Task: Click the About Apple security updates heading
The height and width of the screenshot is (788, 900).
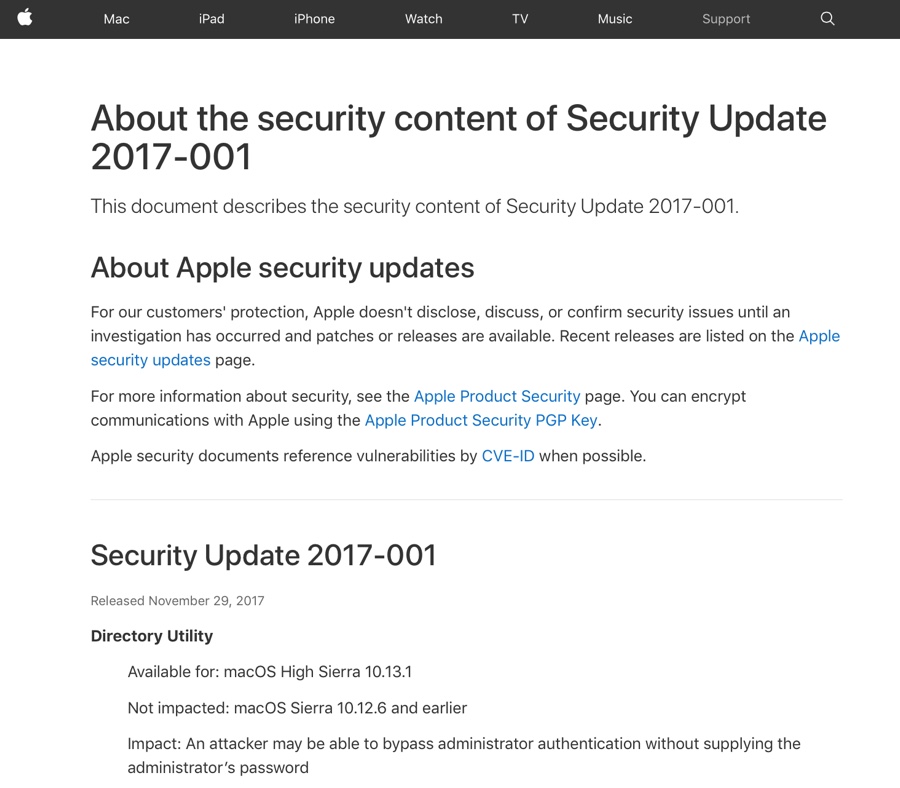Action: (282, 268)
